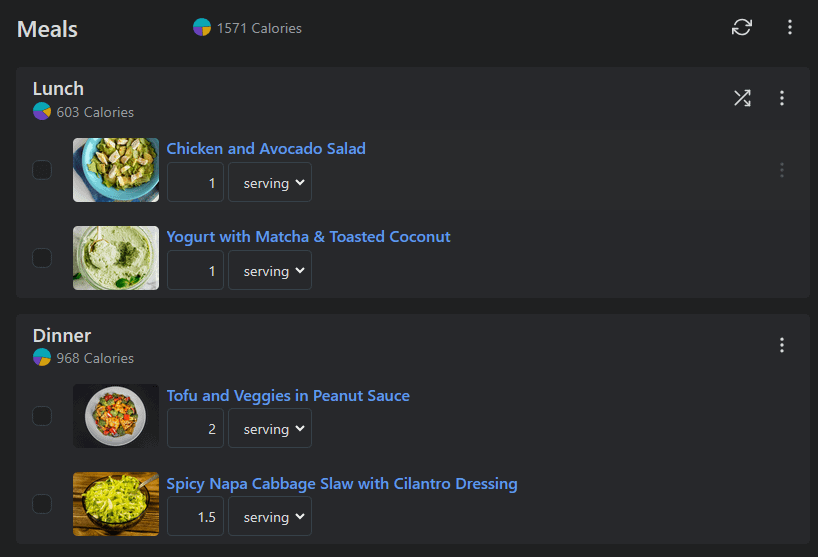
Task: Open the Meals kebab options menu
Action: pyautogui.click(x=790, y=27)
